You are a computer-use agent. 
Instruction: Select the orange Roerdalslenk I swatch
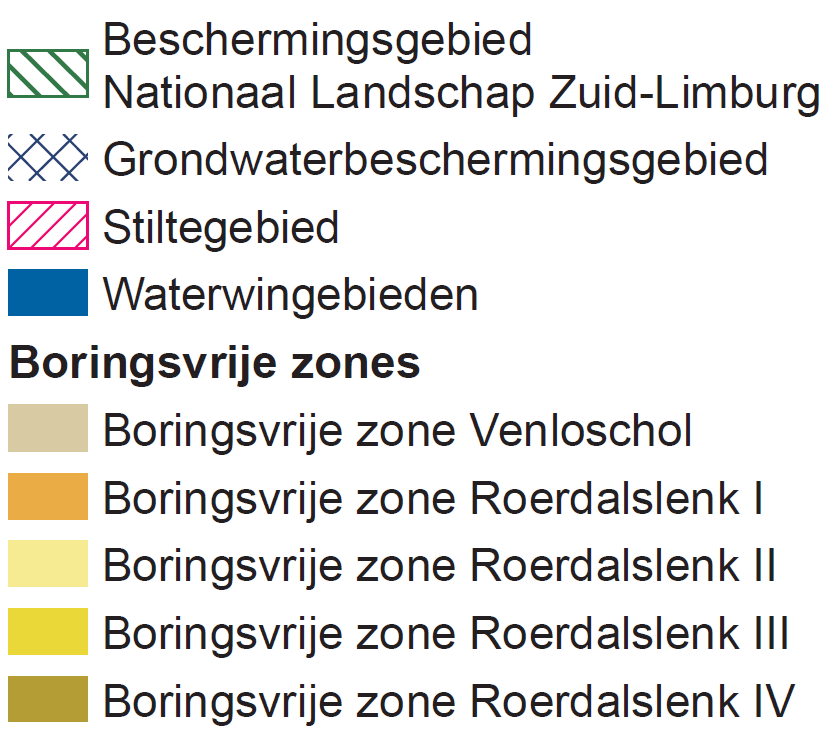(48, 496)
